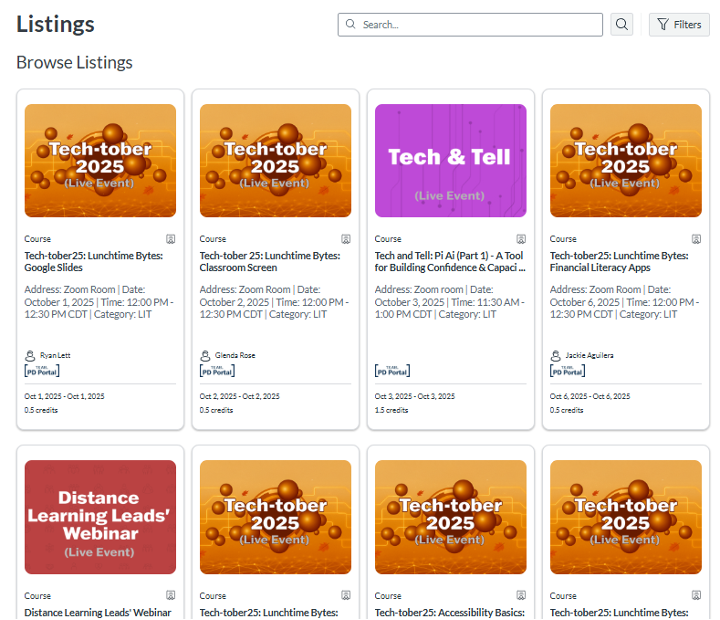Select the purple Tech & Tell thumbnail
Screen dimensions: 720x620
click(x=450, y=160)
